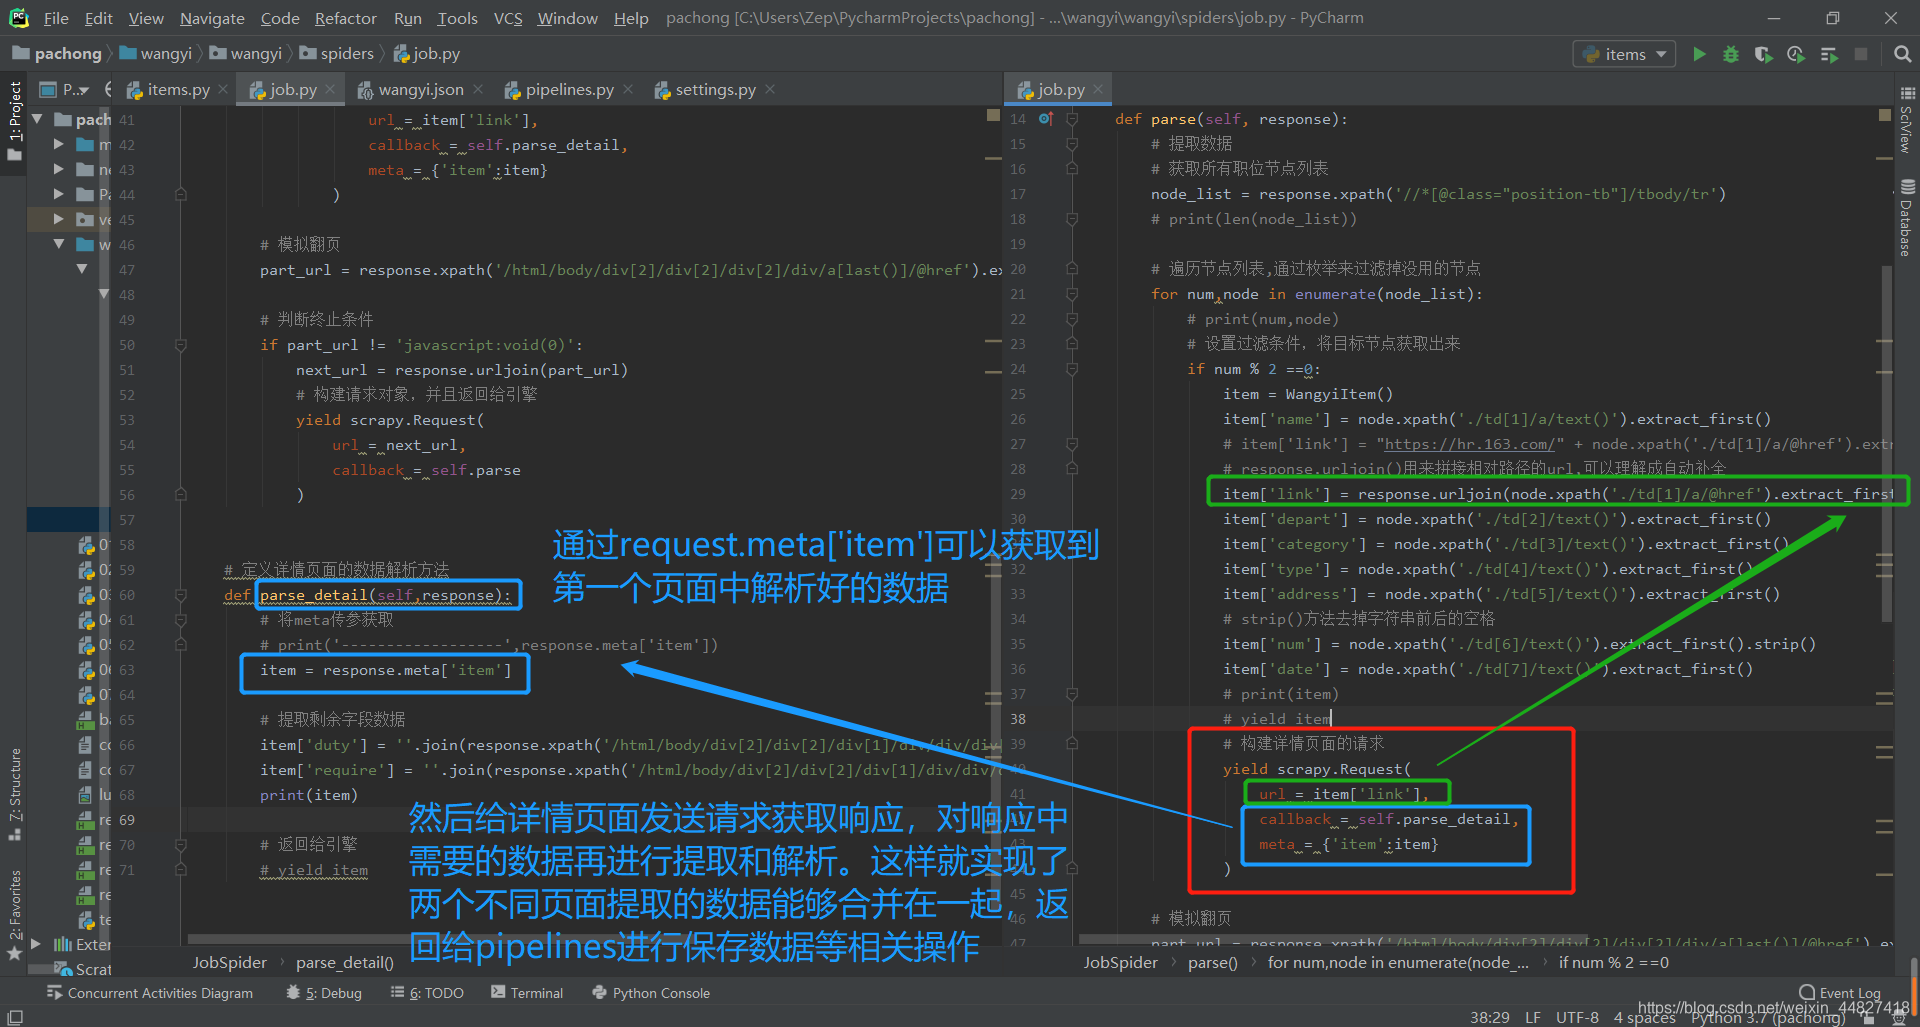Collapse the fold marker at line 50
This screenshot has height=1027, width=1920.
(180, 345)
